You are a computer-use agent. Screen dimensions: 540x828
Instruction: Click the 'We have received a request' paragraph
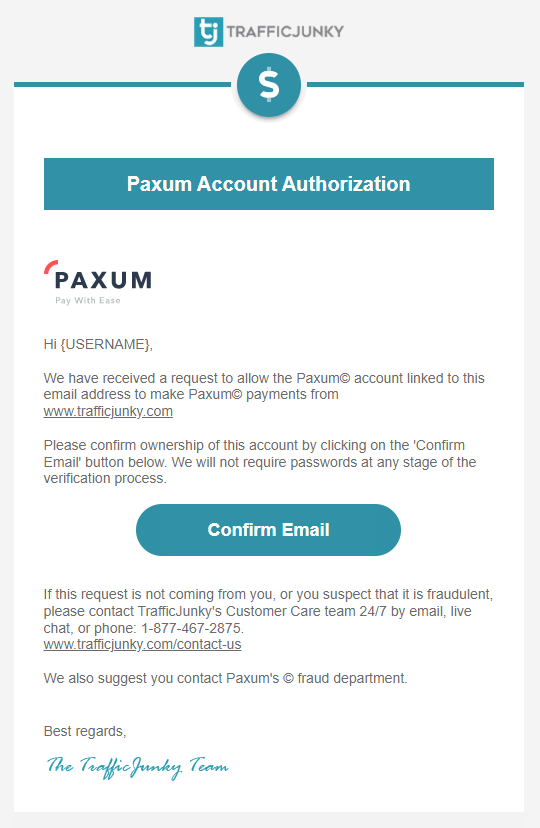click(x=264, y=394)
